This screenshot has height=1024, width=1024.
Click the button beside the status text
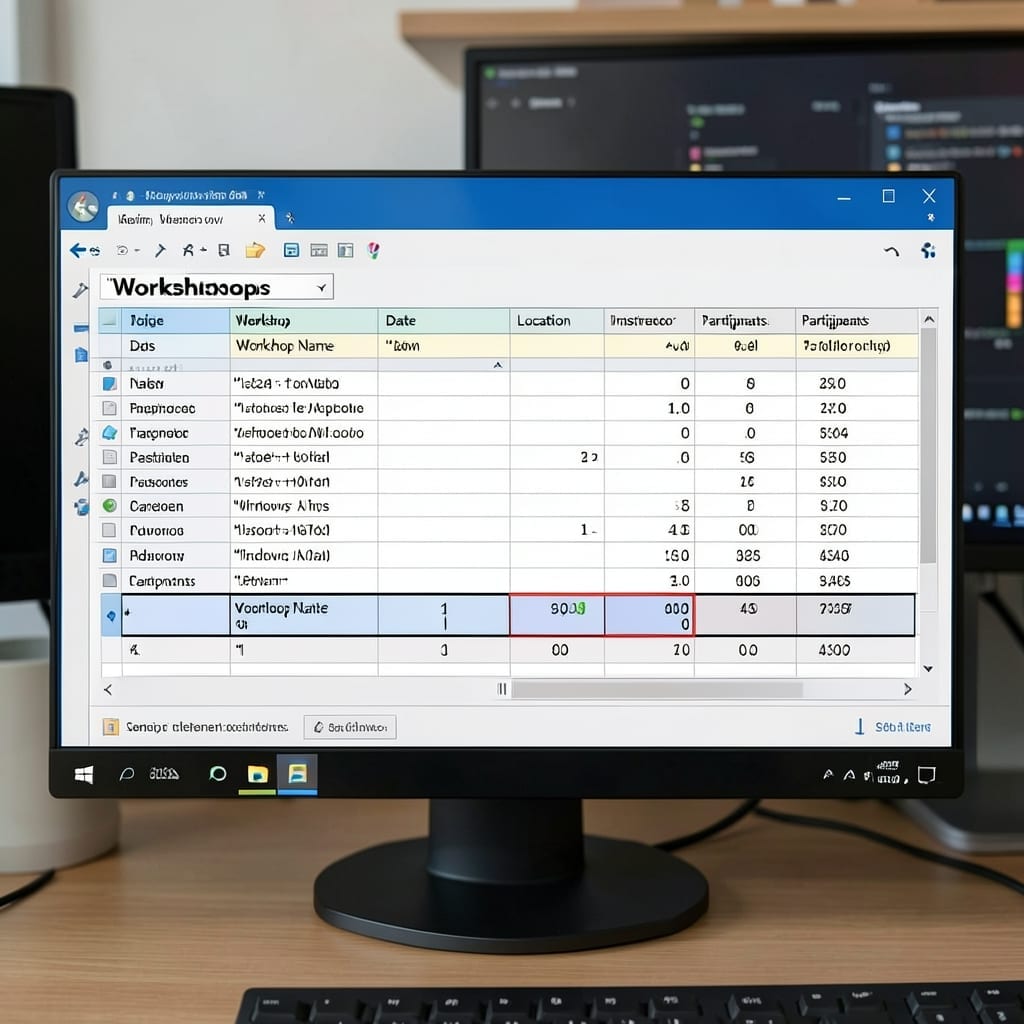tap(350, 727)
